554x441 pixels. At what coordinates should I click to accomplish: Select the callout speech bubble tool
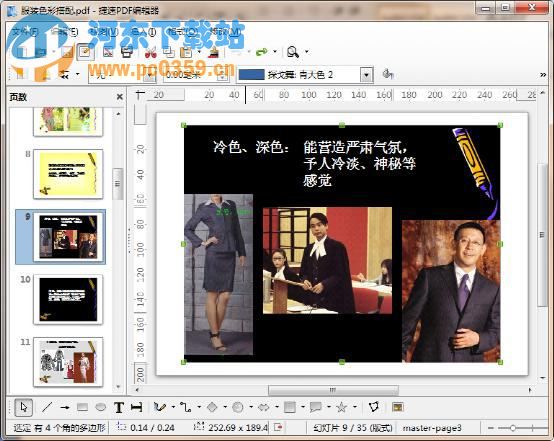coord(316,407)
